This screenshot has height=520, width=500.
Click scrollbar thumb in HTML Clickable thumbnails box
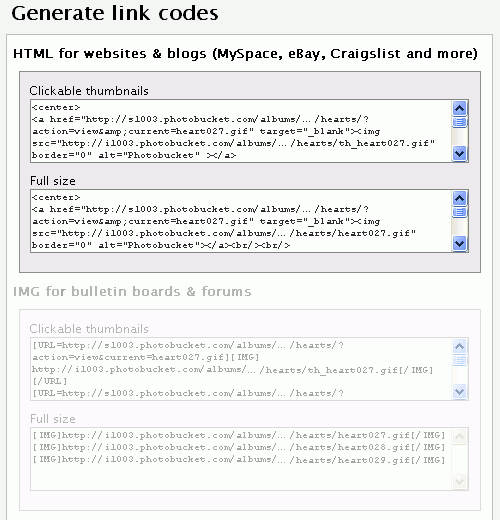click(x=459, y=122)
